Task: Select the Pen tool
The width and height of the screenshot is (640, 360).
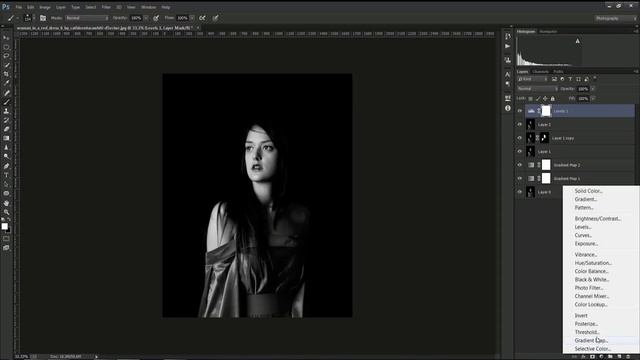Action: 6,166
